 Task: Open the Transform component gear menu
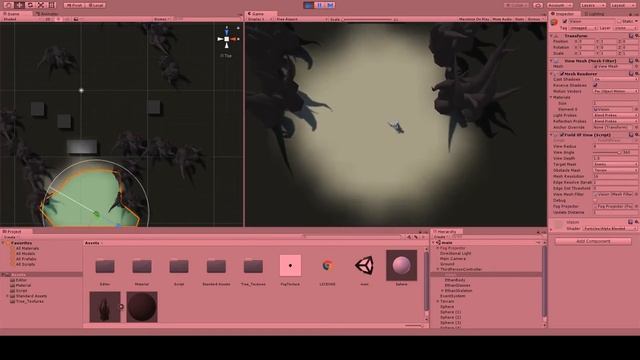point(637,36)
